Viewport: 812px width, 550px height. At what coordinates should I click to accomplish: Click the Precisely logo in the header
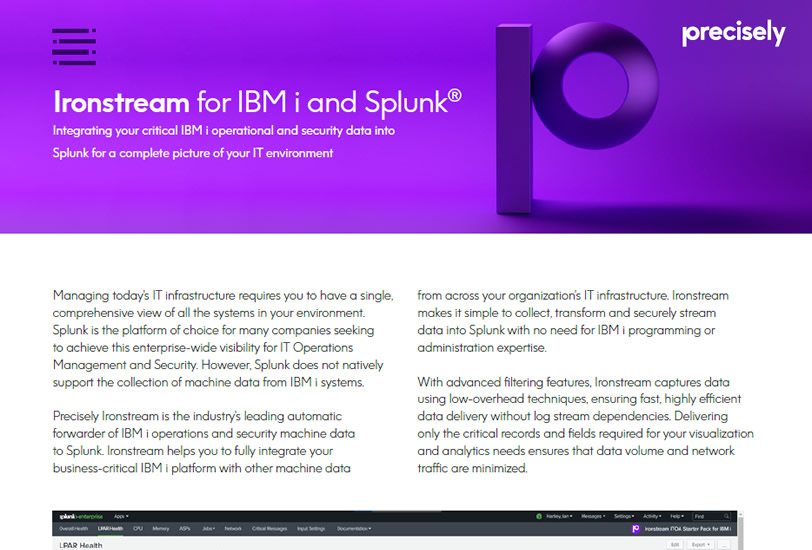[x=733, y=33]
